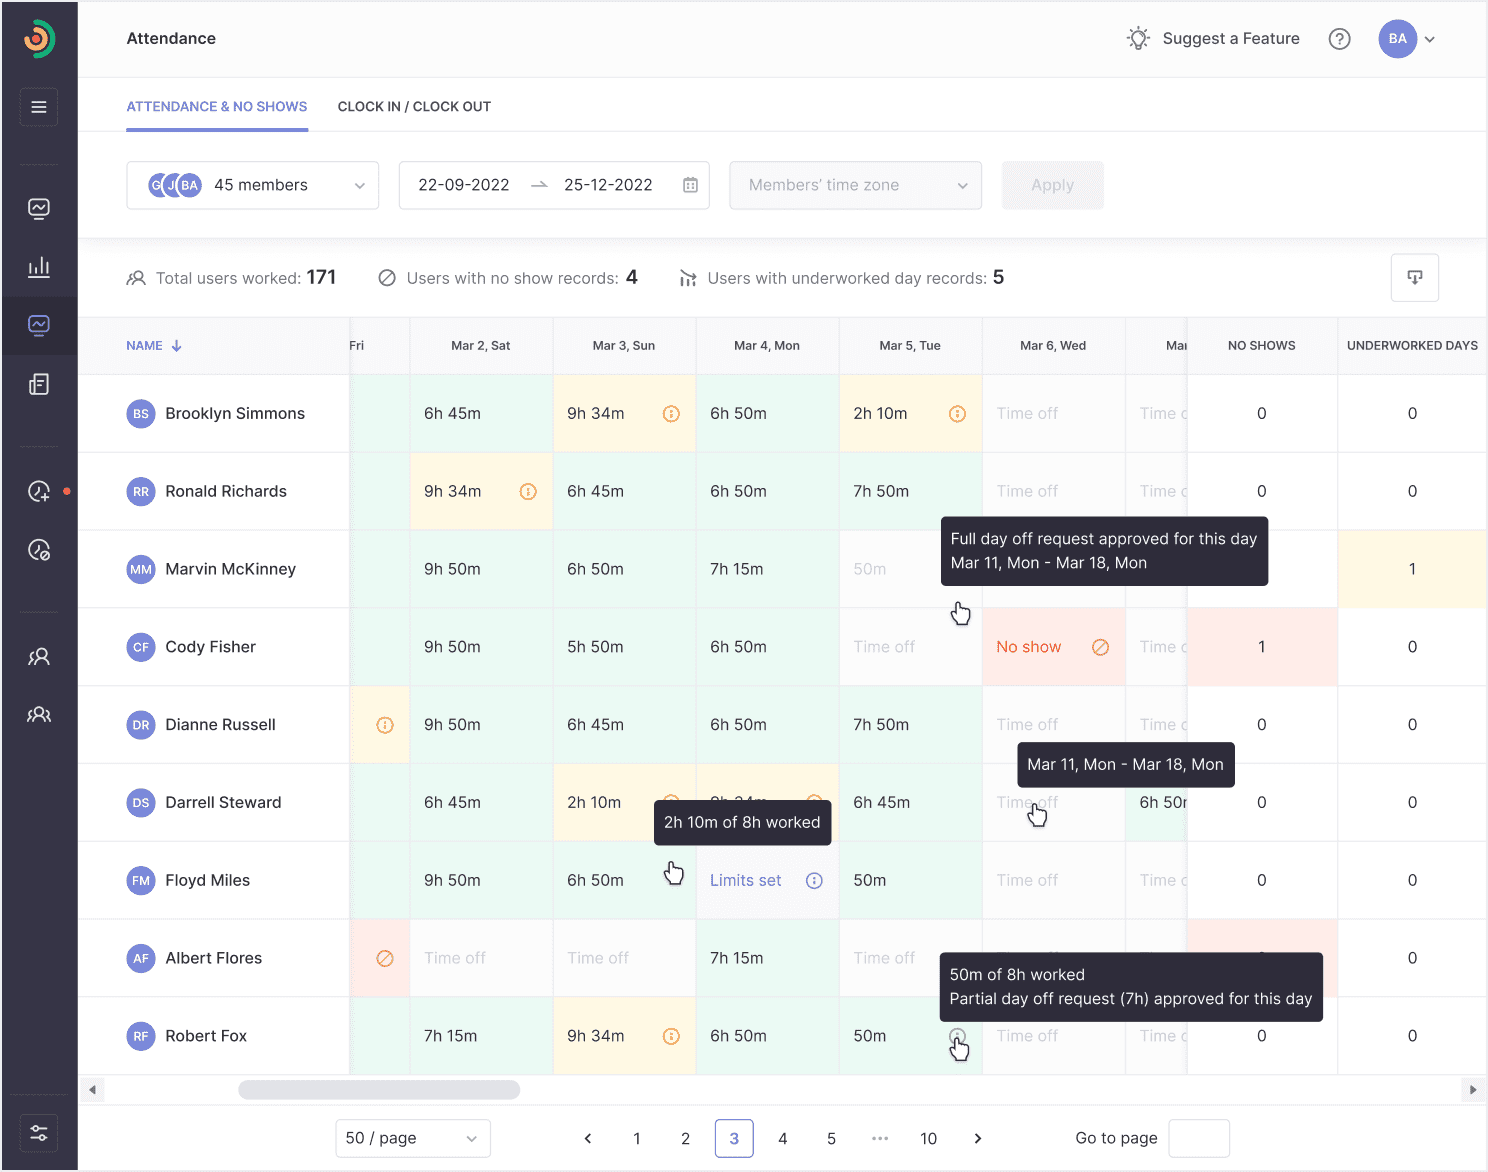Click the Apply button
Viewport: 1488px width, 1172px height.
[1052, 185]
